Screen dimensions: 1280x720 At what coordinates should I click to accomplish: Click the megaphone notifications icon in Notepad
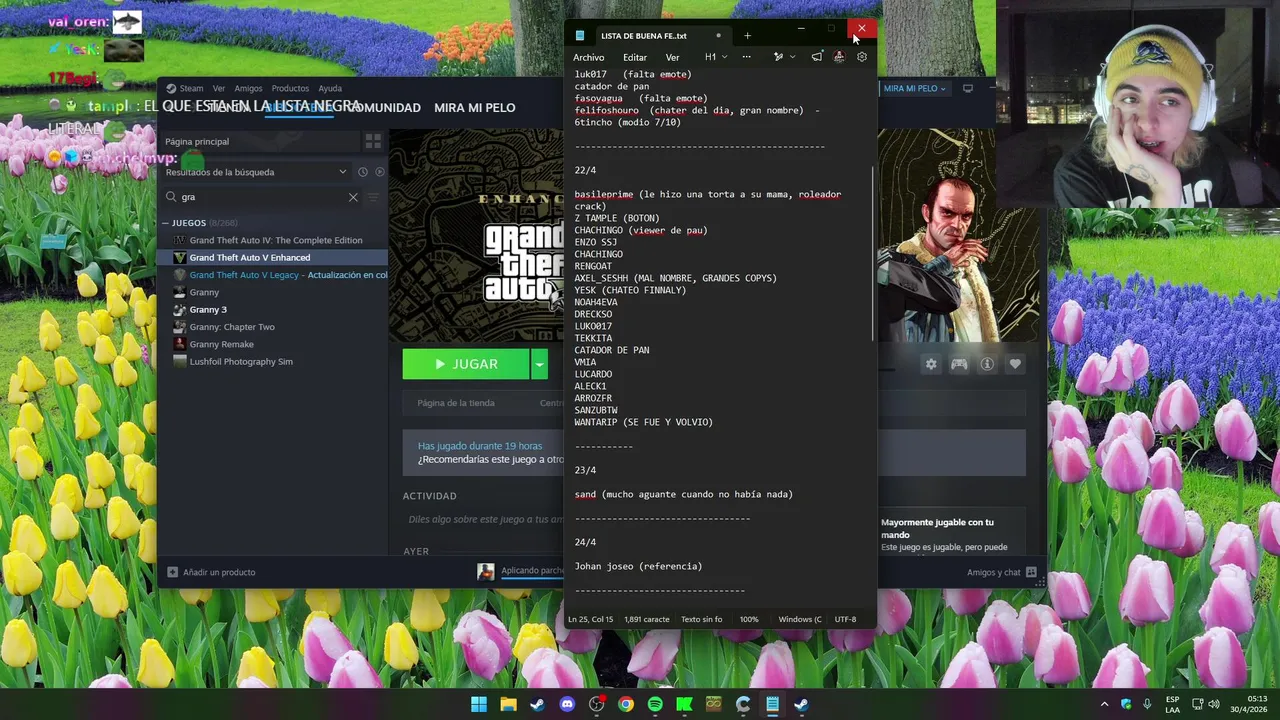(817, 57)
